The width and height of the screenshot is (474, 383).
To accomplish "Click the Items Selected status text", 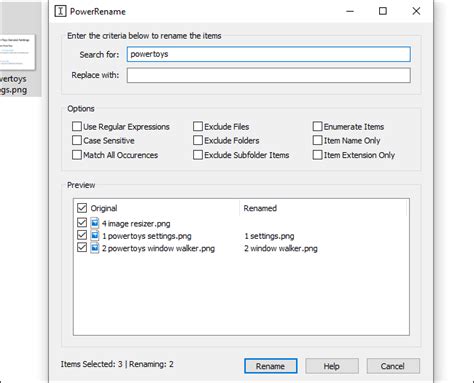I will 117,364.
